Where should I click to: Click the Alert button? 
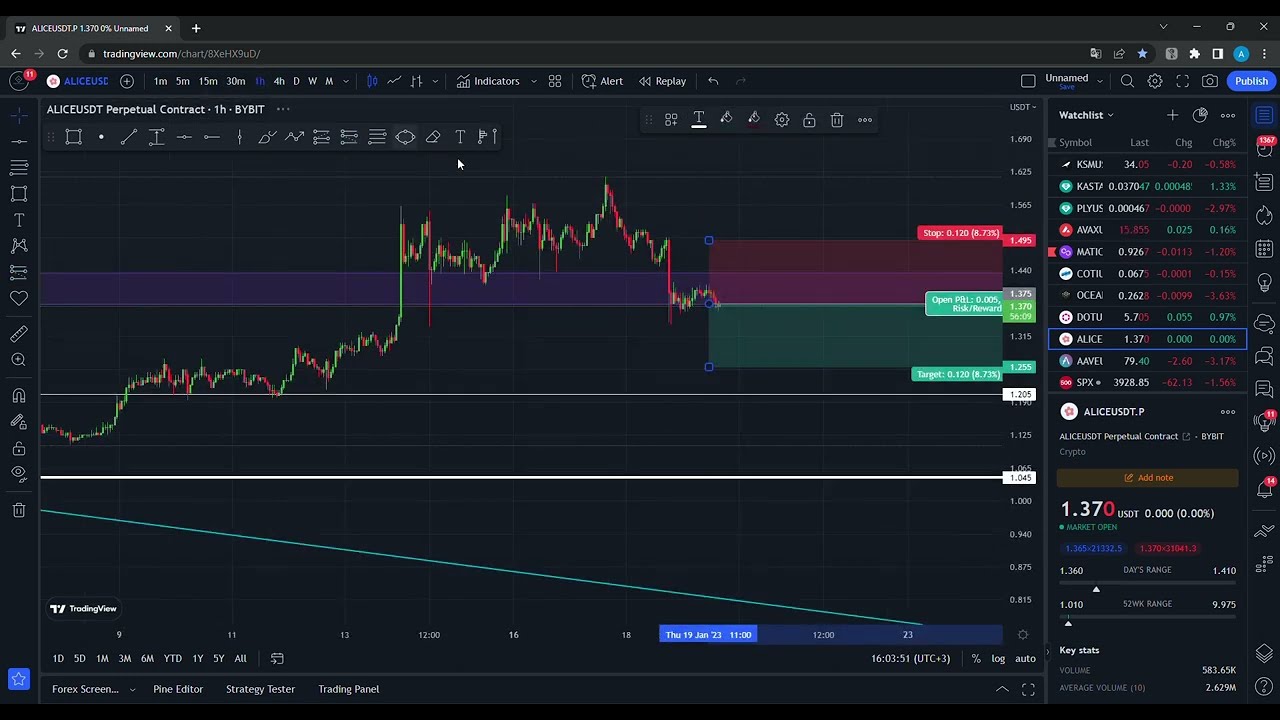(x=602, y=81)
